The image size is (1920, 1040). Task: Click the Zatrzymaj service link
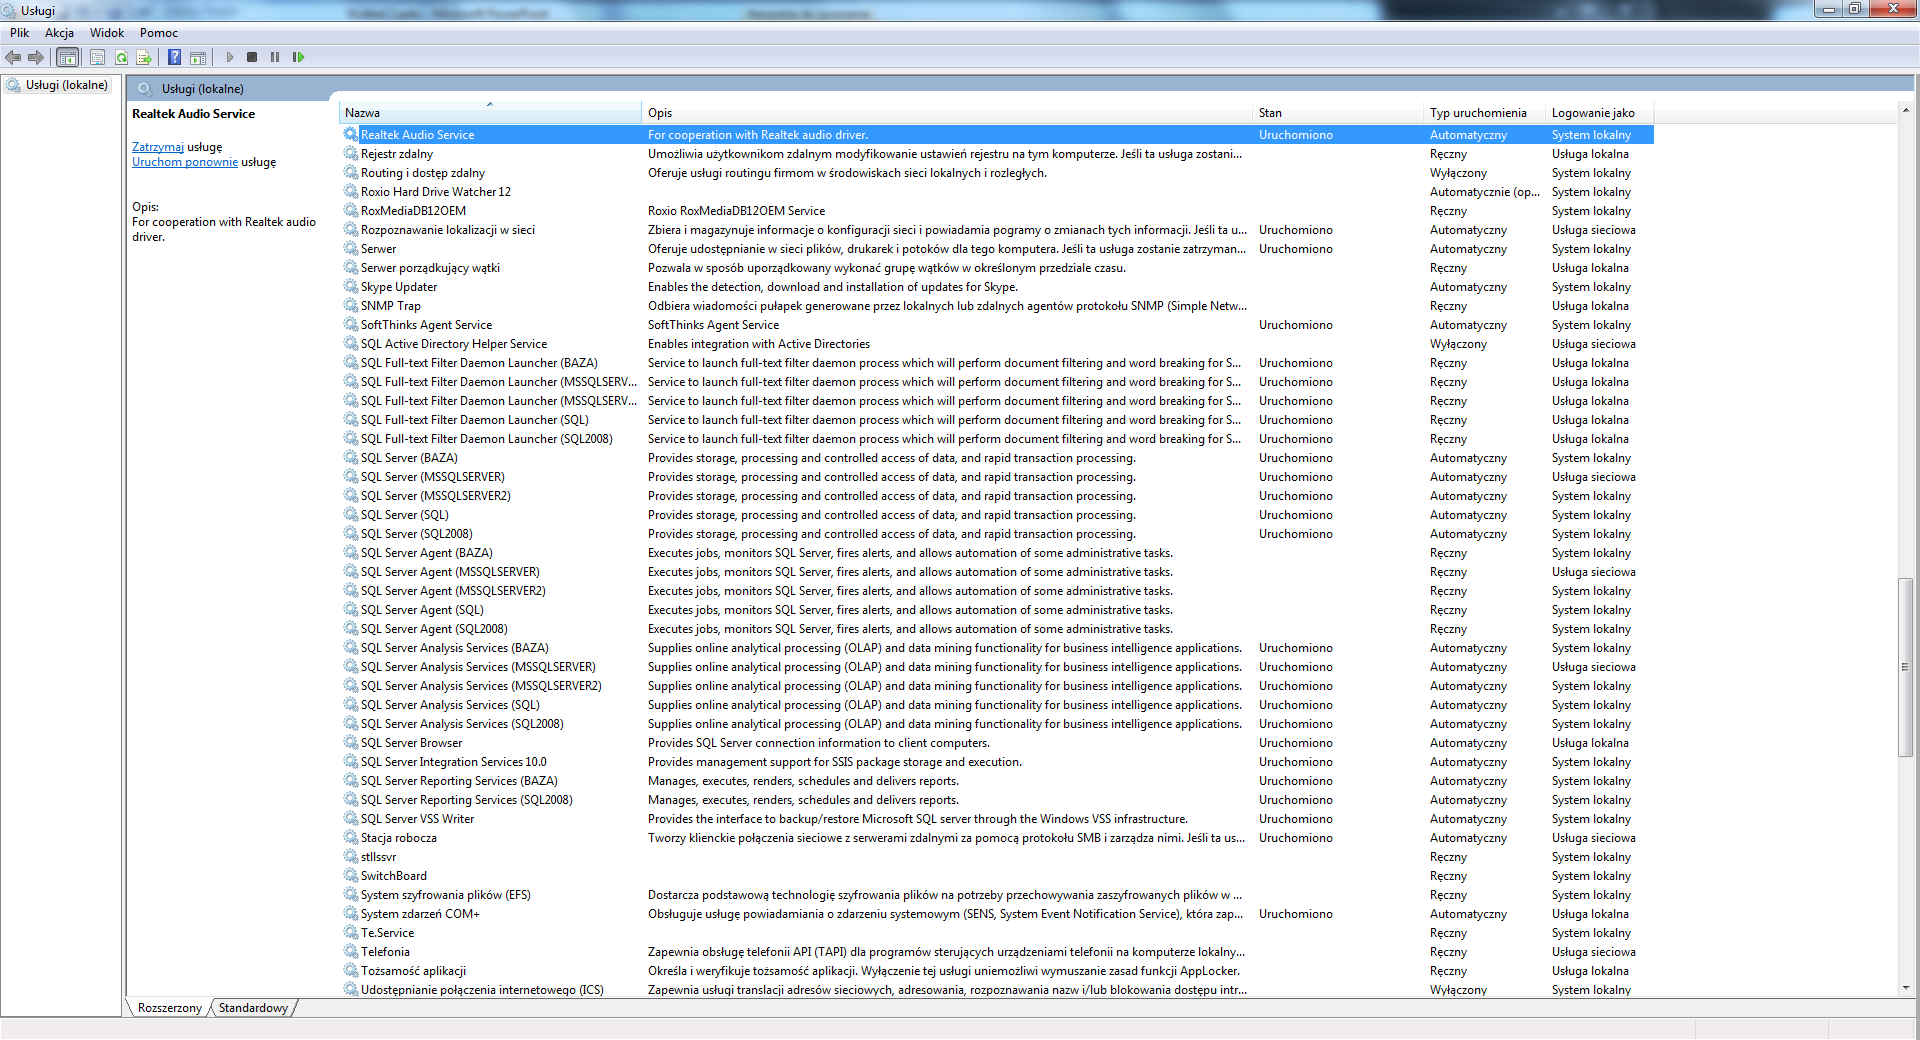(158, 147)
